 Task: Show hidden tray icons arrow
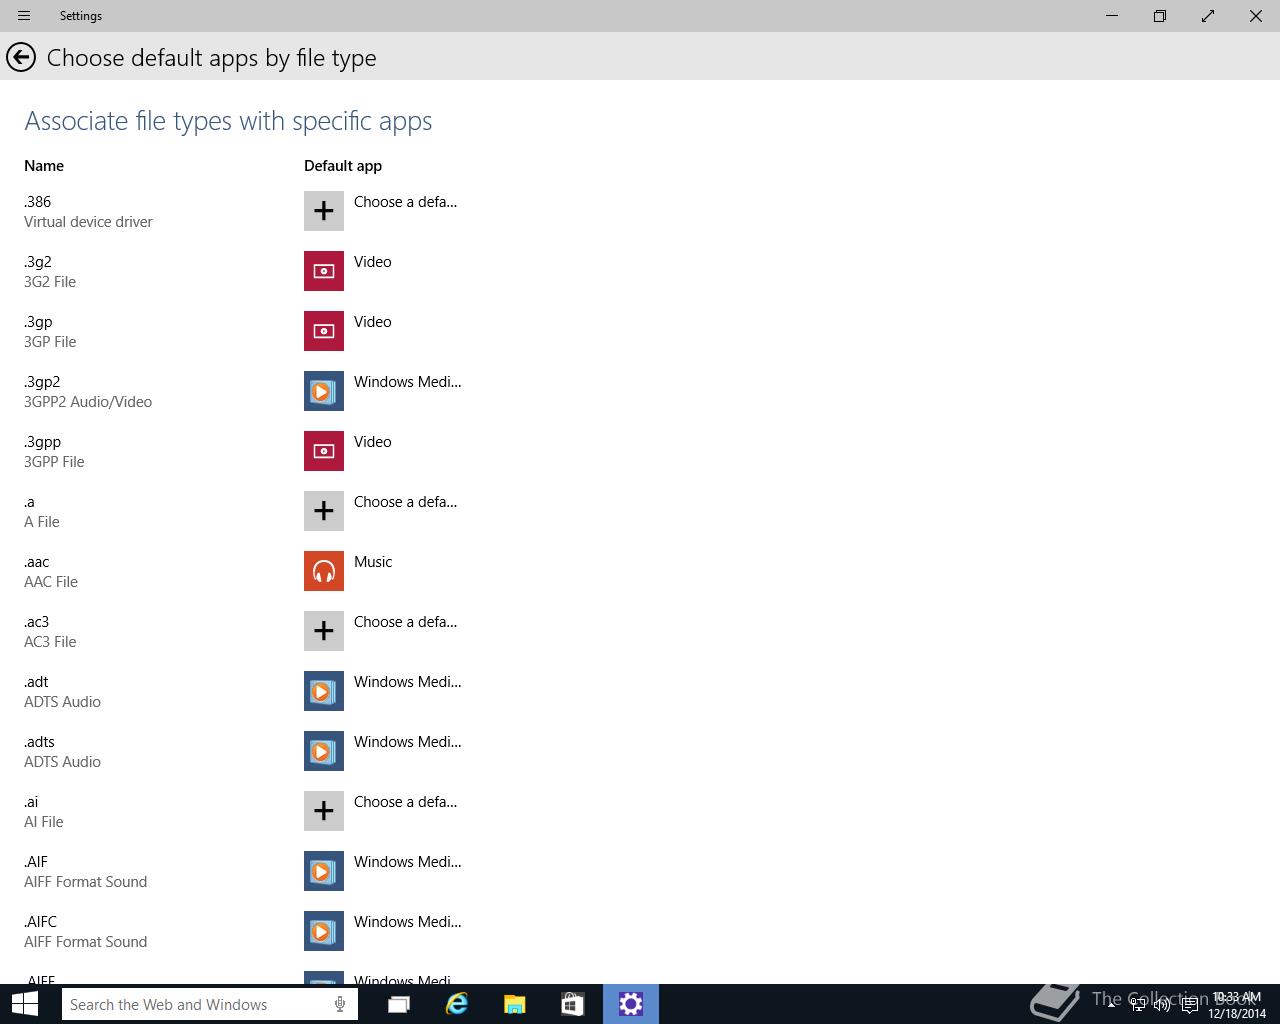(1111, 1005)
